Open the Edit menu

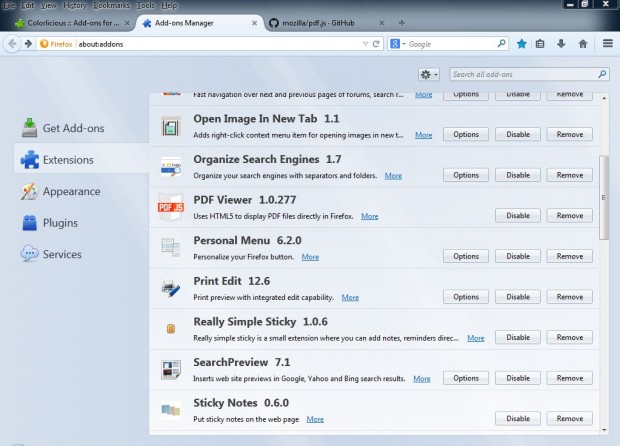click(27, 6)
